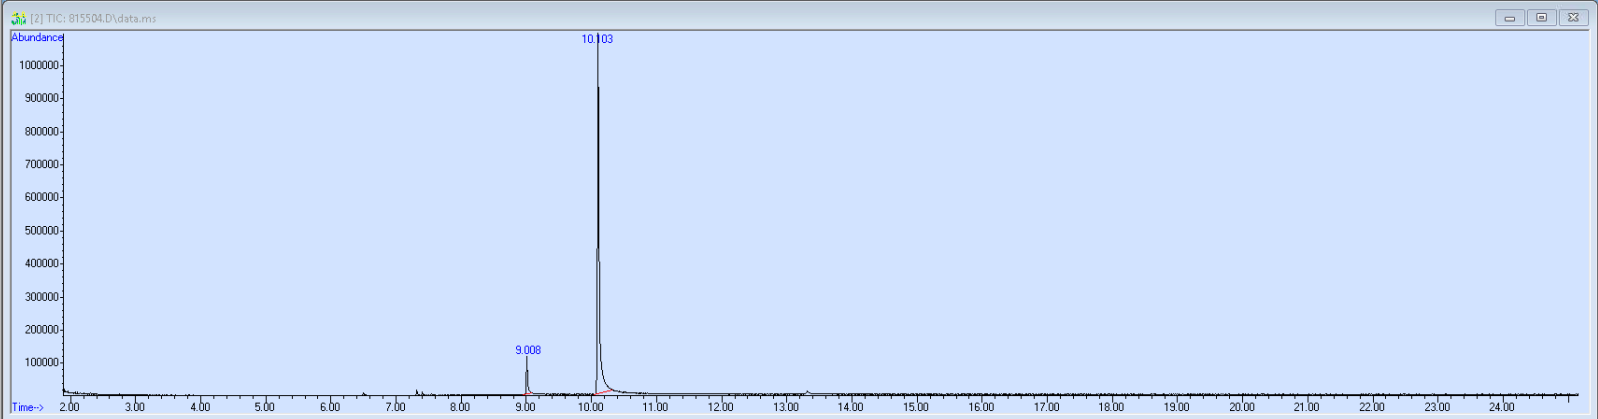Click the 18.00 time axis value
This screenshot has height=419, width=1598.
1111,407
